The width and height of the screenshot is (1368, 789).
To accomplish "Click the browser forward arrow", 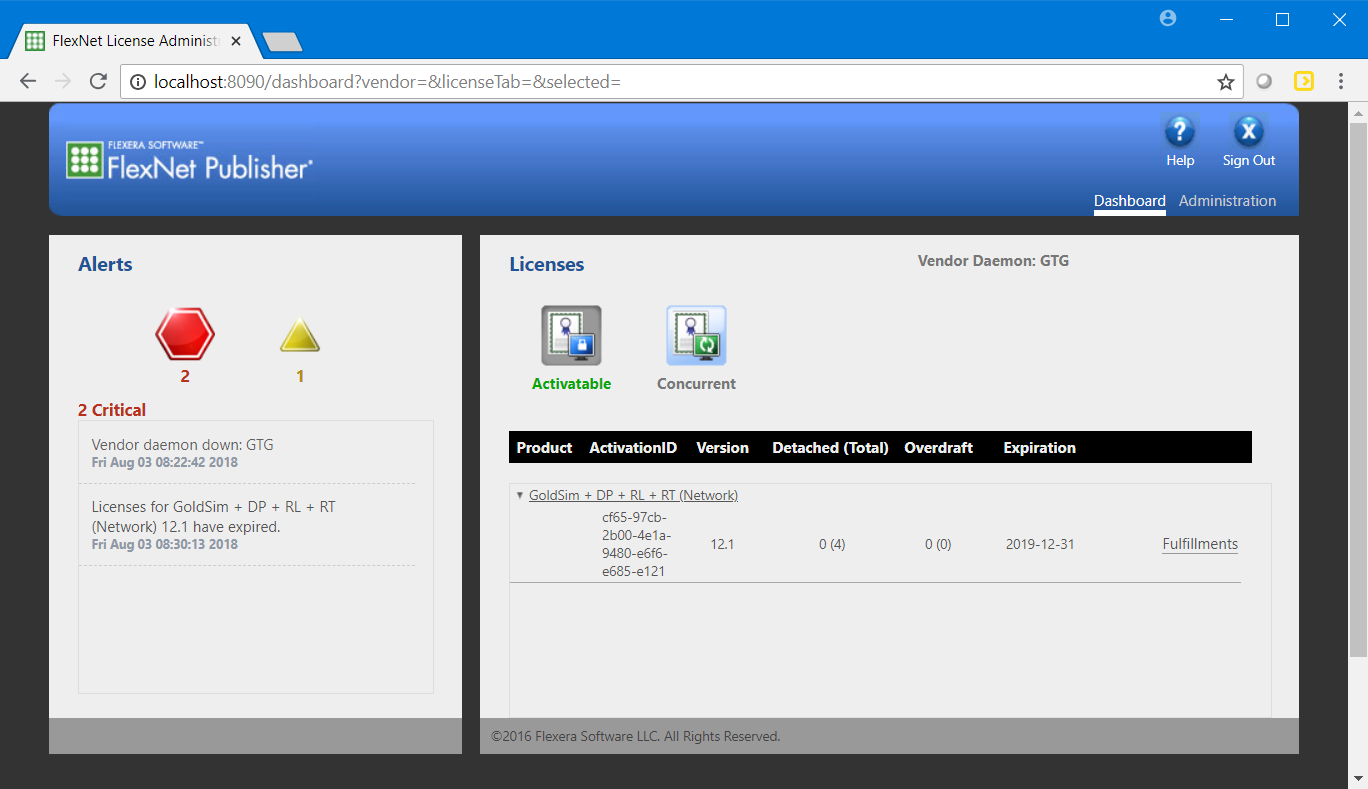I will [63, 82].
